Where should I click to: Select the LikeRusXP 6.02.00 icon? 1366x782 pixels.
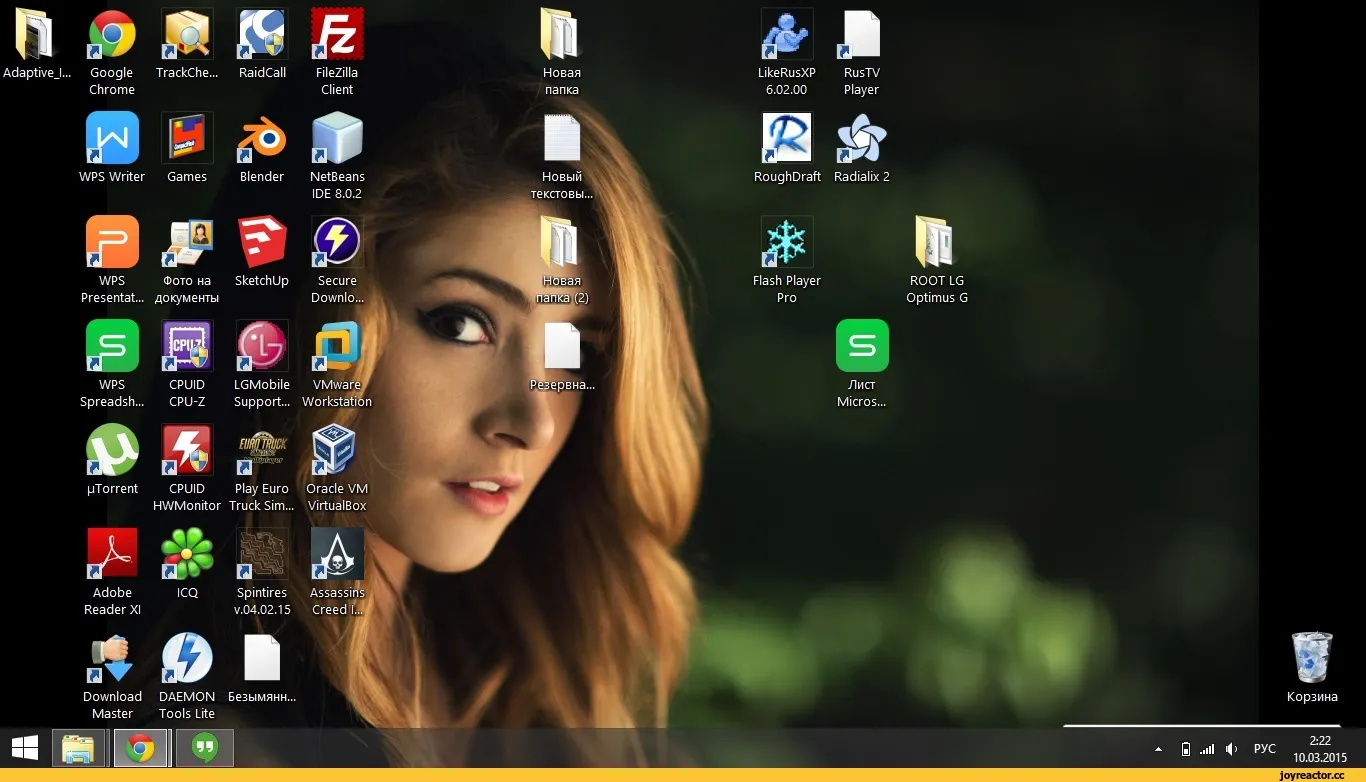click(x=787, y=35)
